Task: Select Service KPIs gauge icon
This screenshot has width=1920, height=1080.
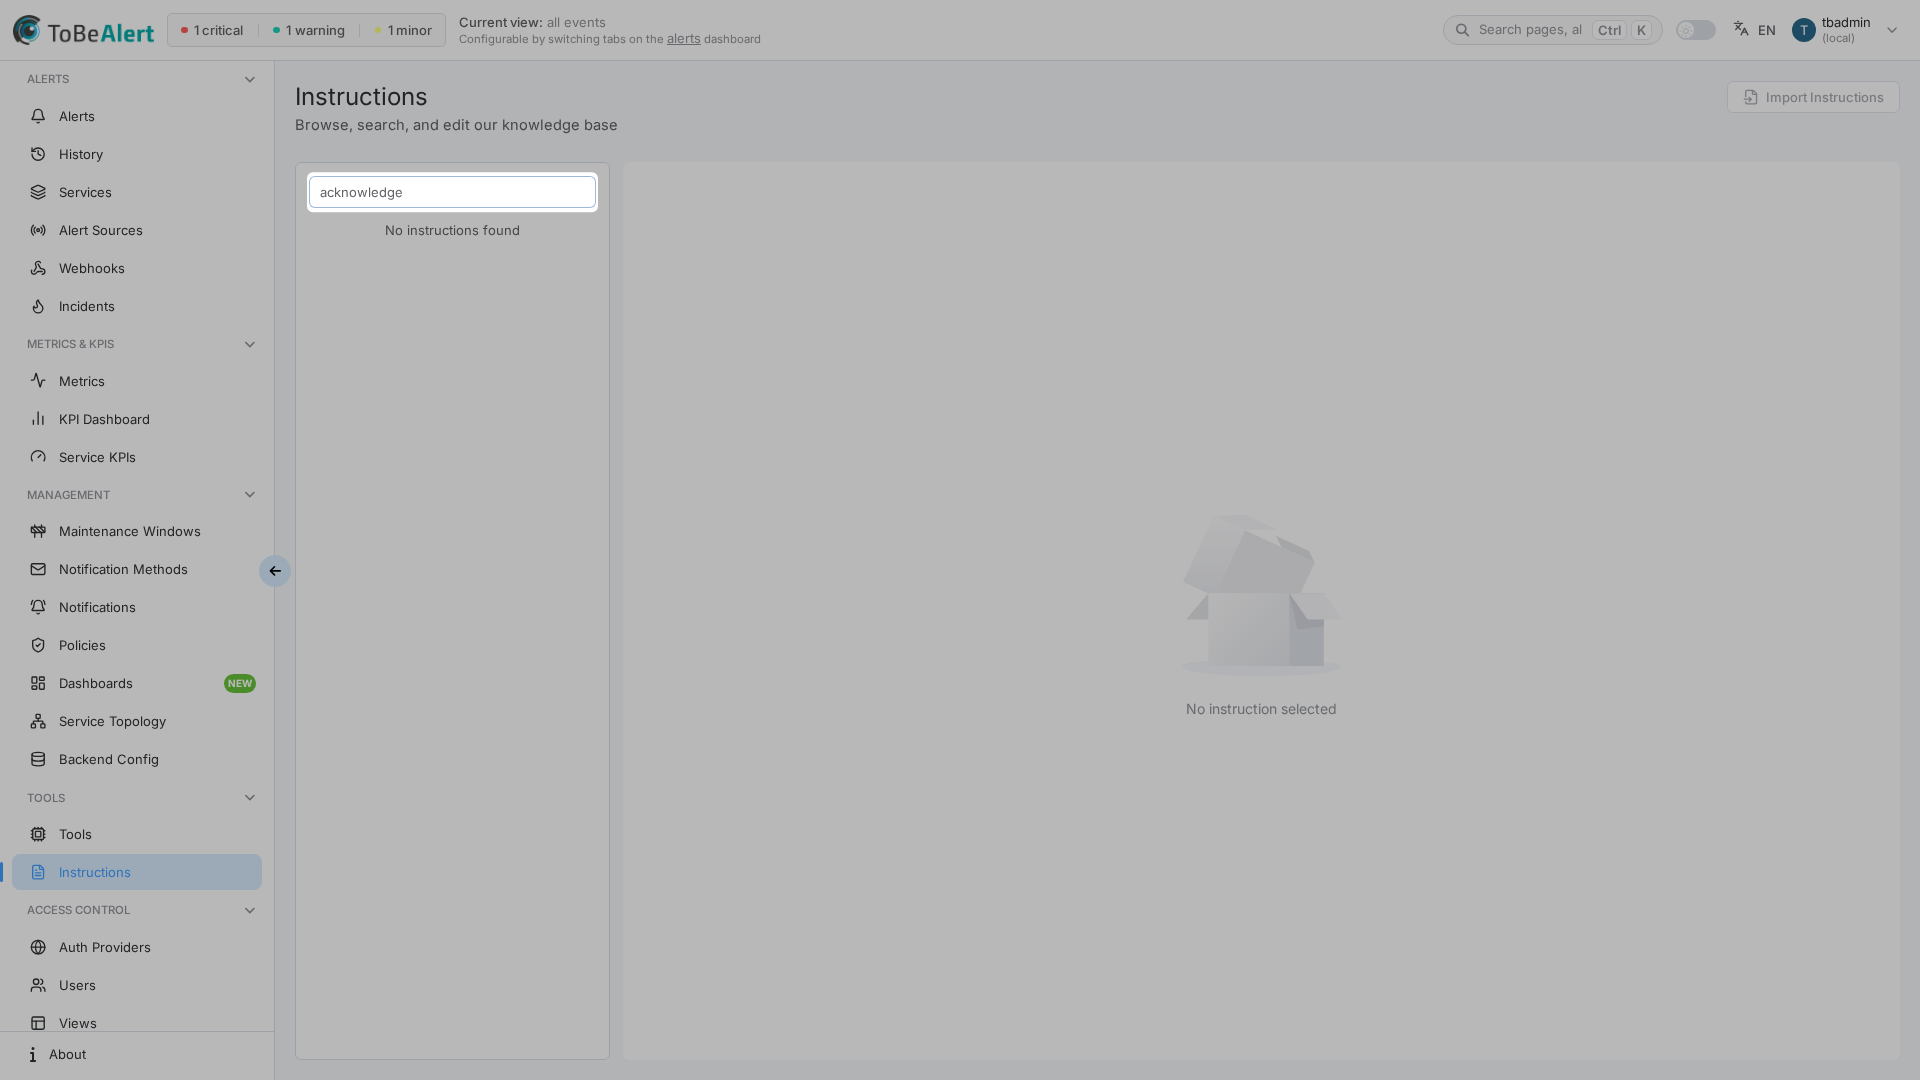Action: tap(38, 457)
